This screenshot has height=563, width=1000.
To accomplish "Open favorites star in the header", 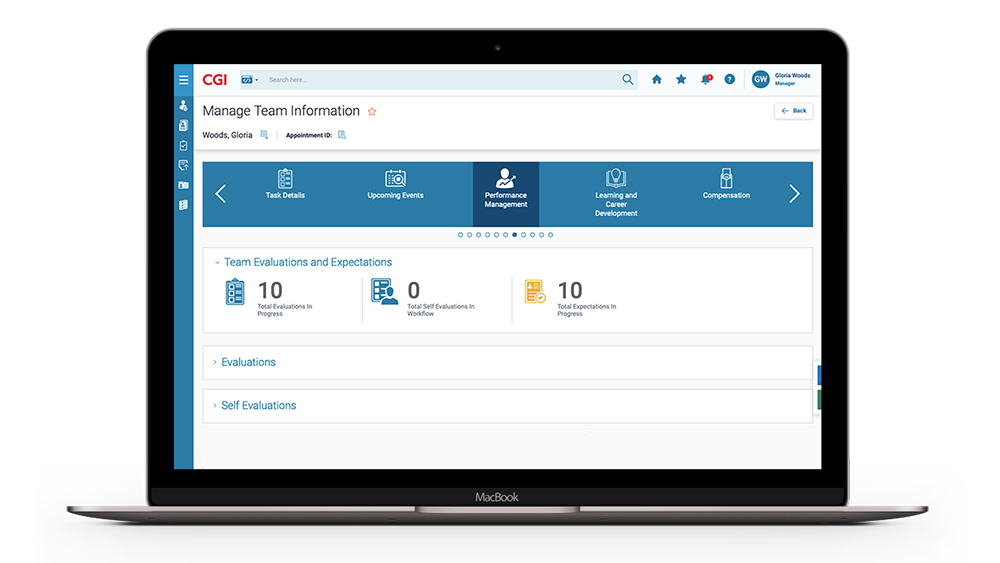I will [x=681, y=80].
